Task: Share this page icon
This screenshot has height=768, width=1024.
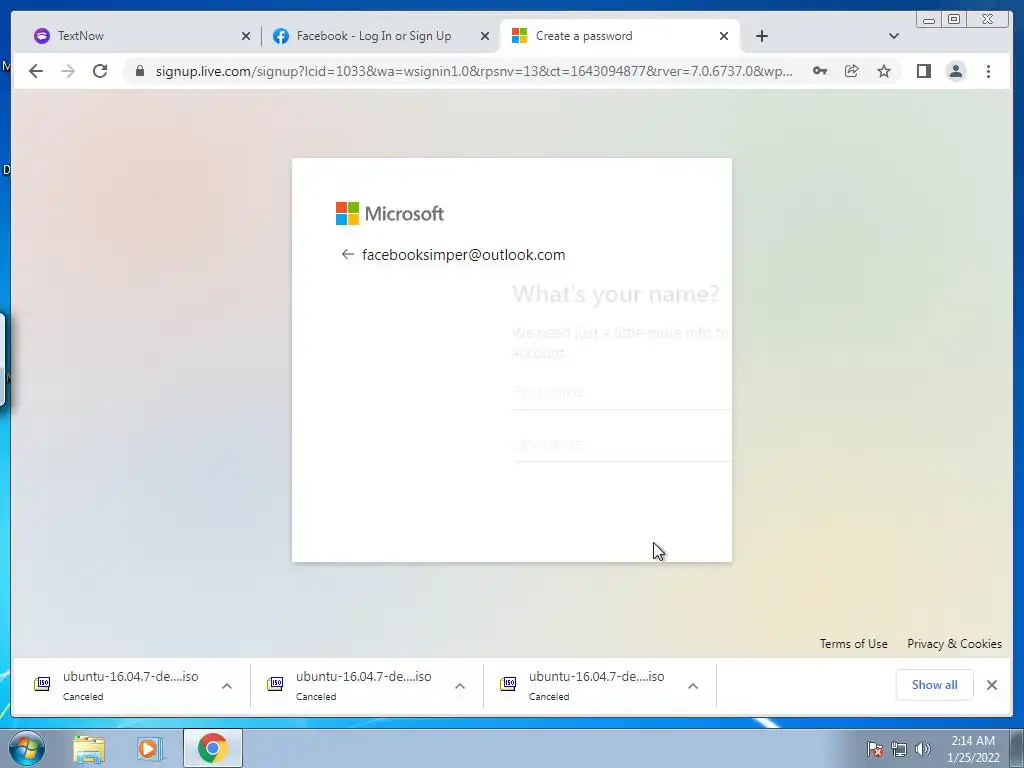Action: pyautogui.click(x=852, y=71)
